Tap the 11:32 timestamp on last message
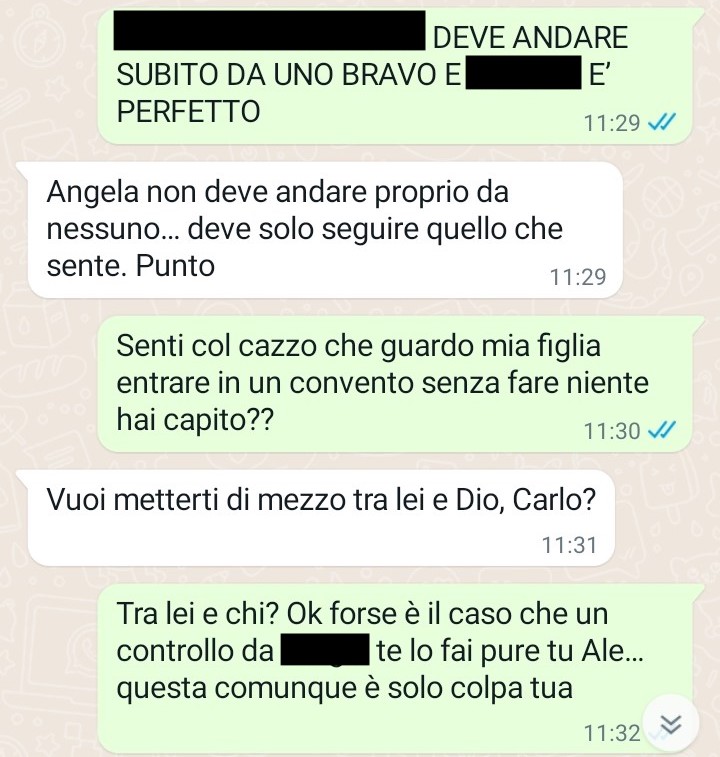This screenshot has width=720, height=757. tap(612, 733)
